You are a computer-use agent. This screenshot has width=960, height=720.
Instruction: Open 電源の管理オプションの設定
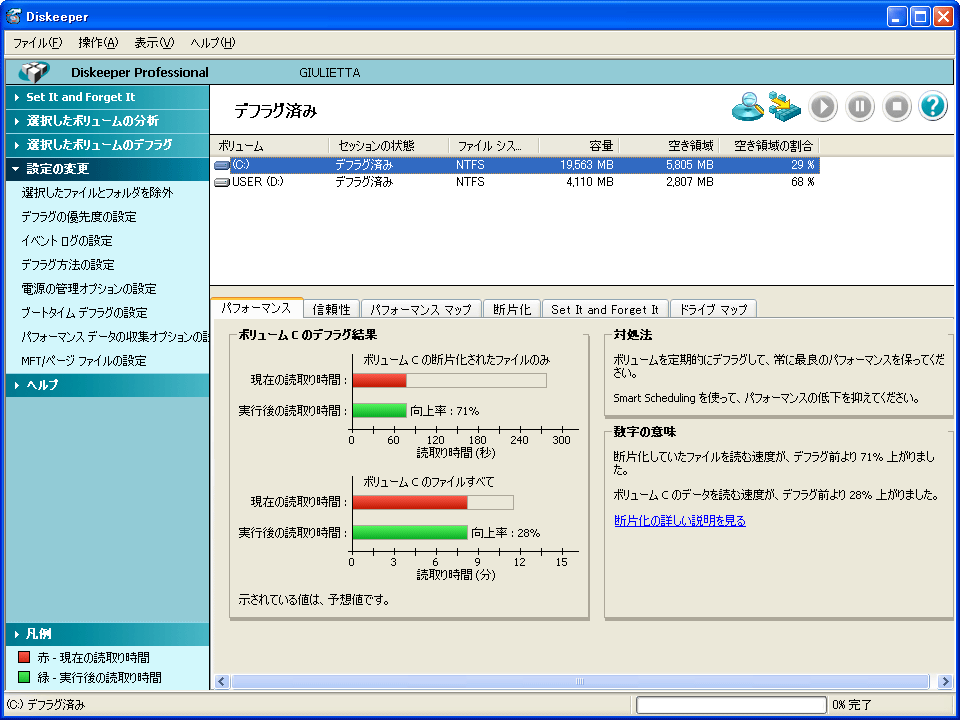tap(89, 288)
